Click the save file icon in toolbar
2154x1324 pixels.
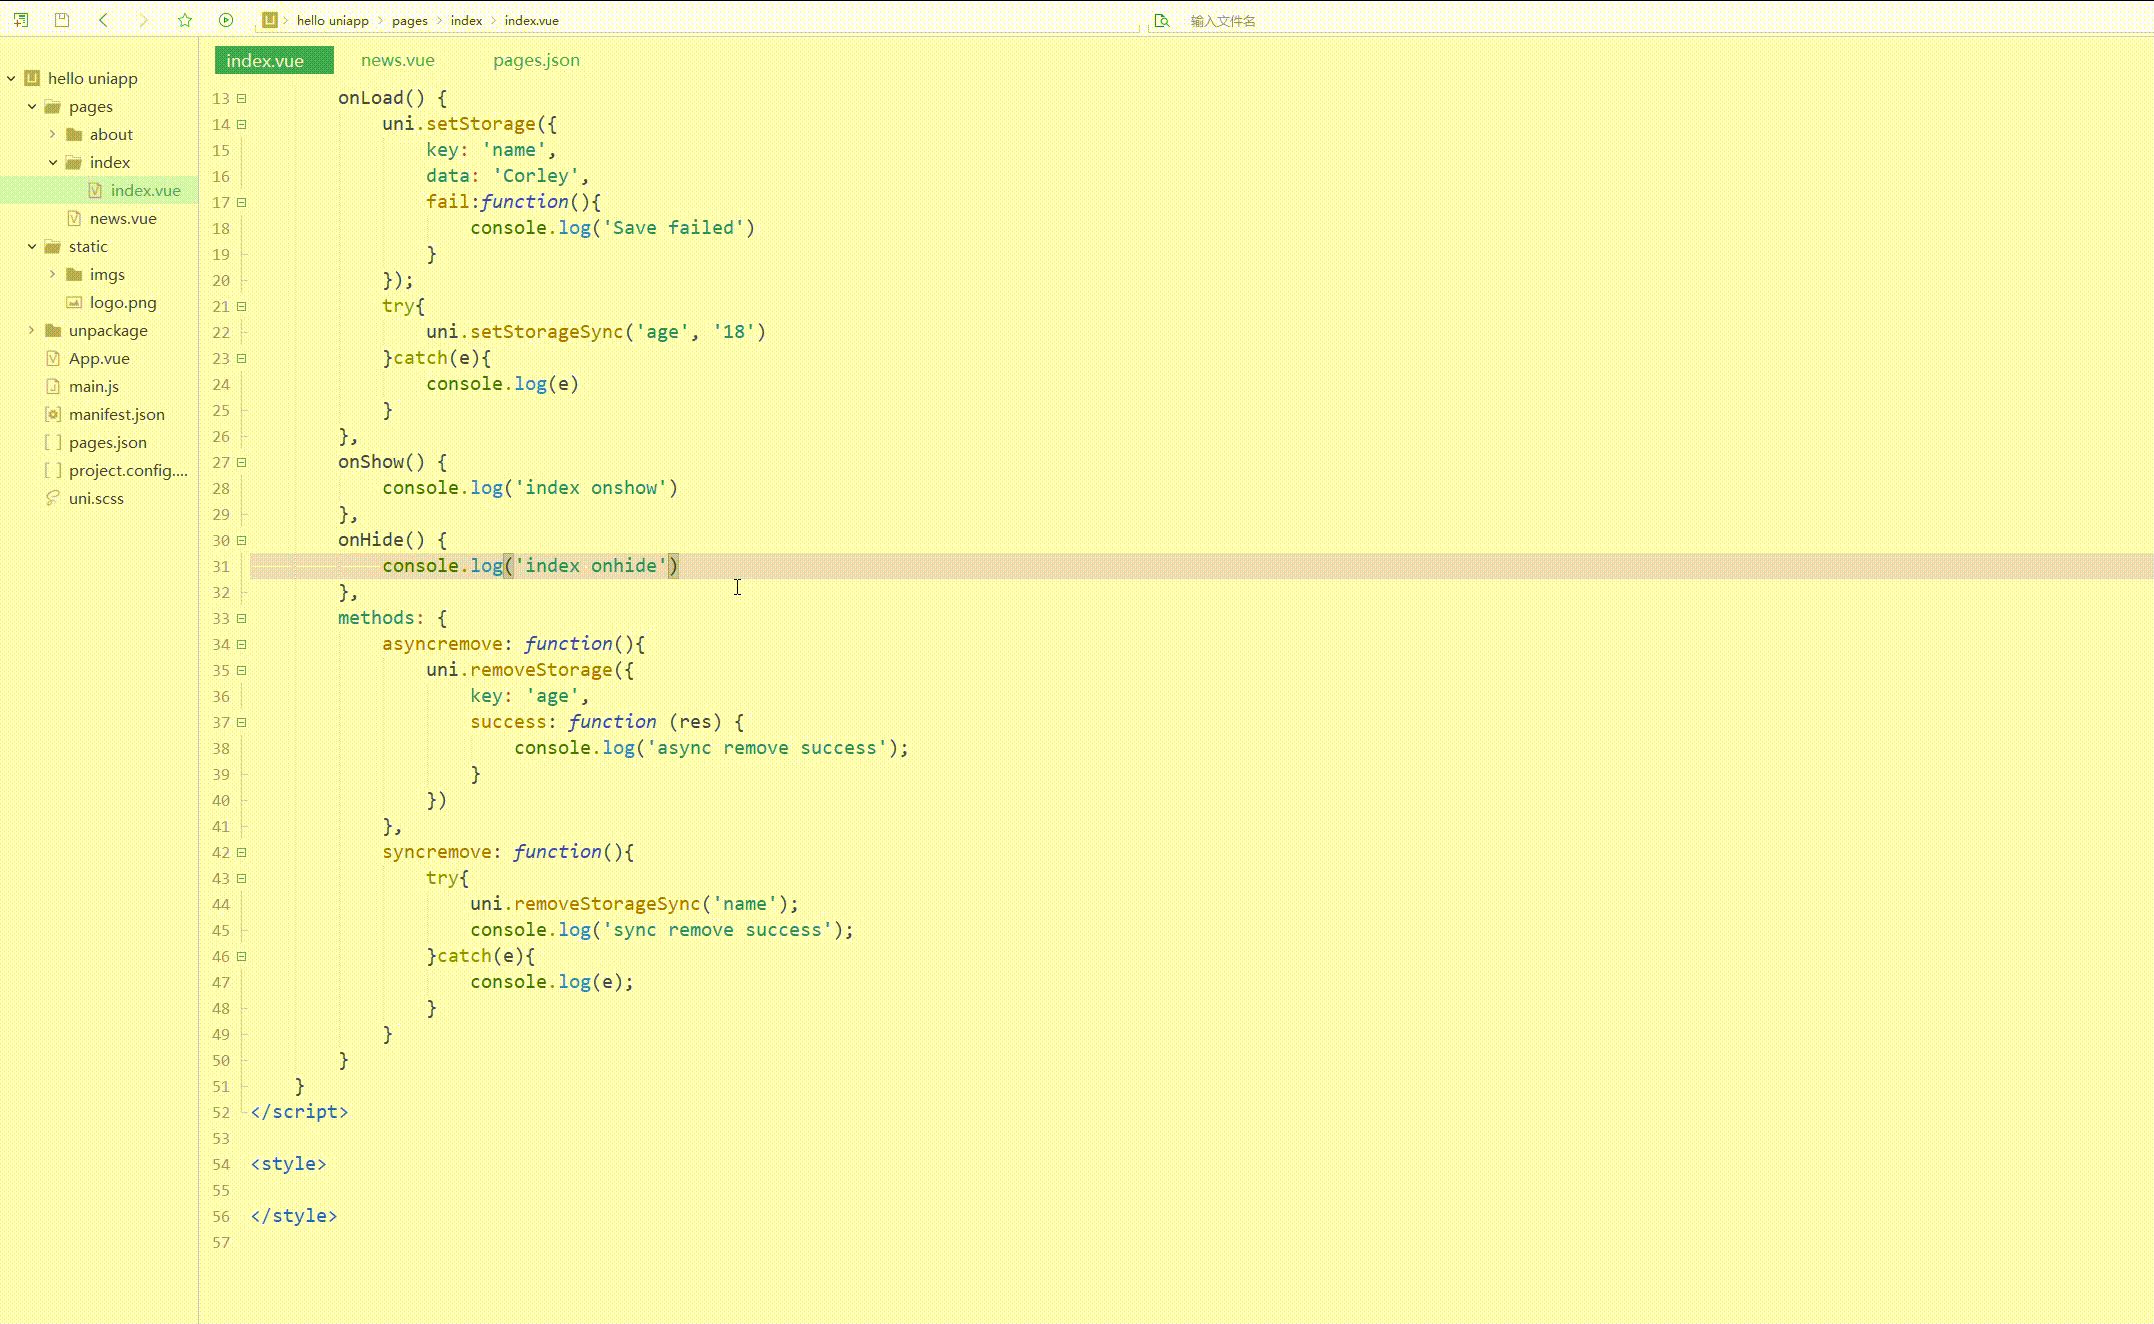[62, 20]
